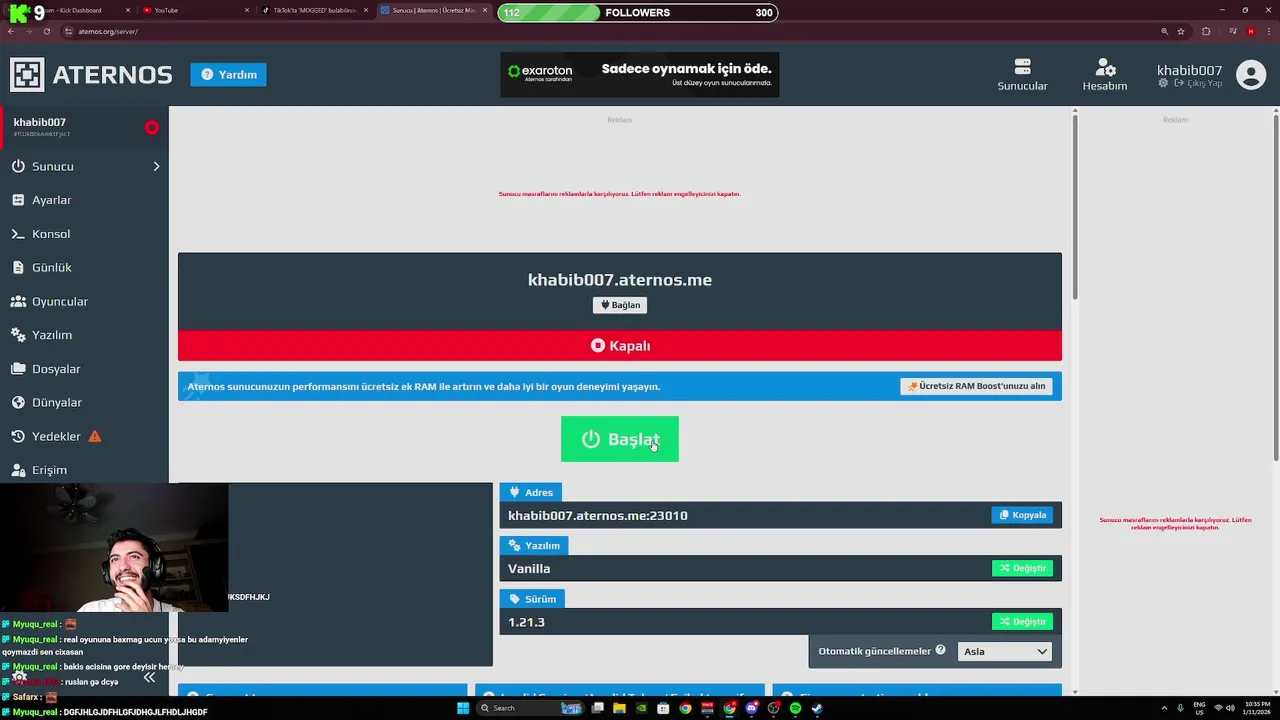
Task: Click the user avatar icon
Action: pyautogui.click(x=1251, y=75)
